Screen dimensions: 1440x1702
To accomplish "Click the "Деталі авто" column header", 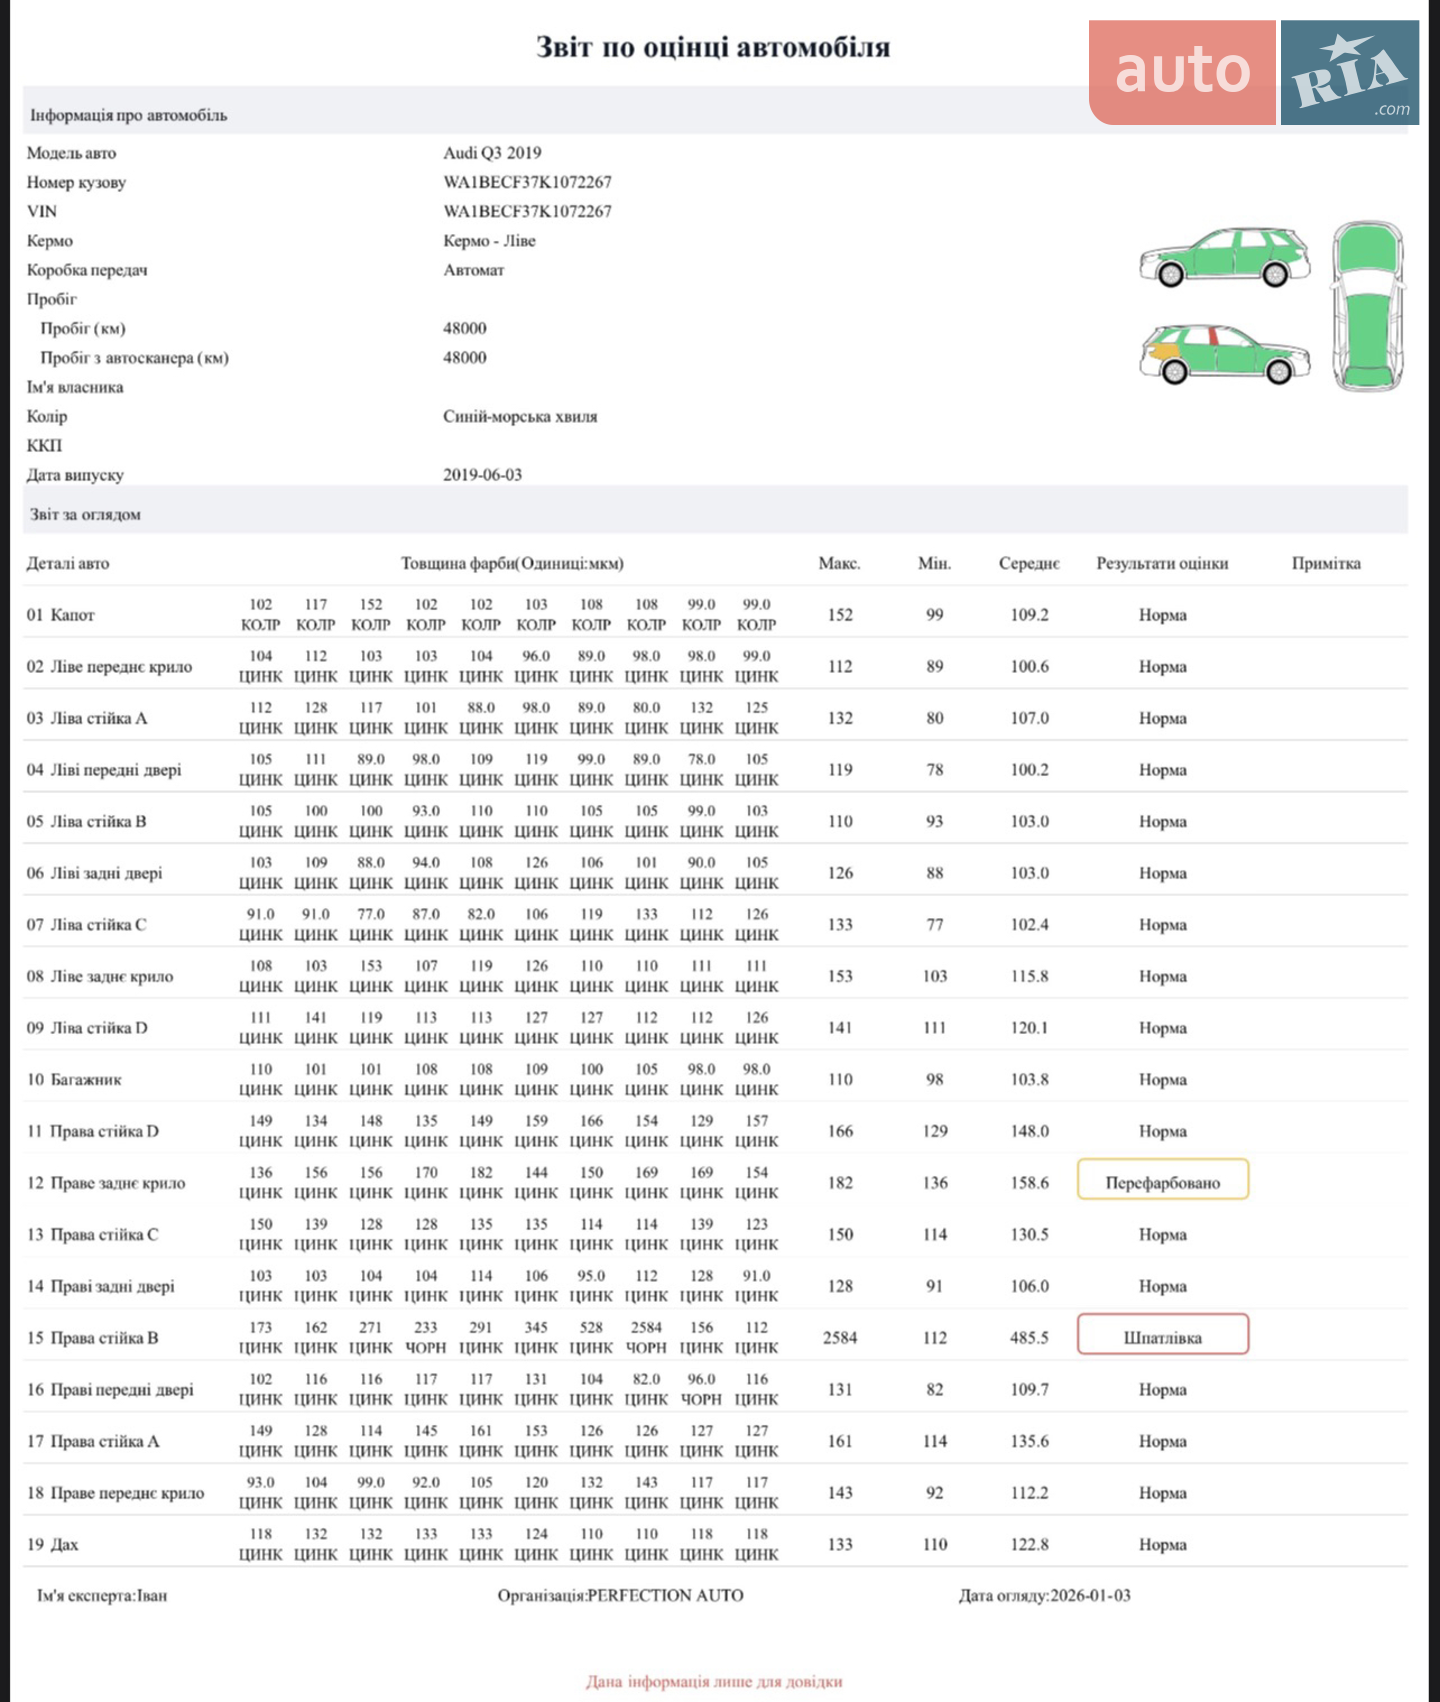I will 68,563.
